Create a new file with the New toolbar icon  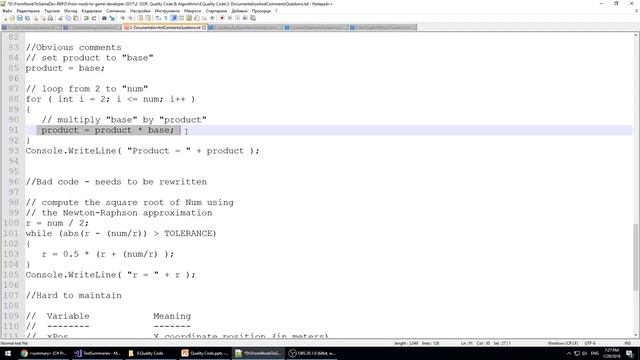[x=5, y=18]
